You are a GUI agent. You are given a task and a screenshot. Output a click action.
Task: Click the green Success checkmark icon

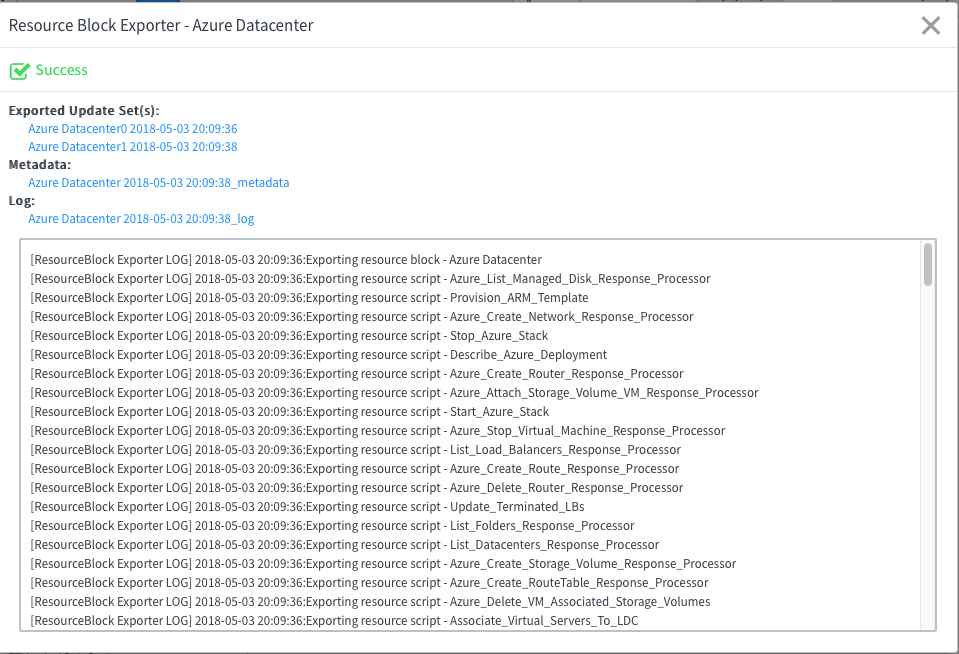click(20, 71)
